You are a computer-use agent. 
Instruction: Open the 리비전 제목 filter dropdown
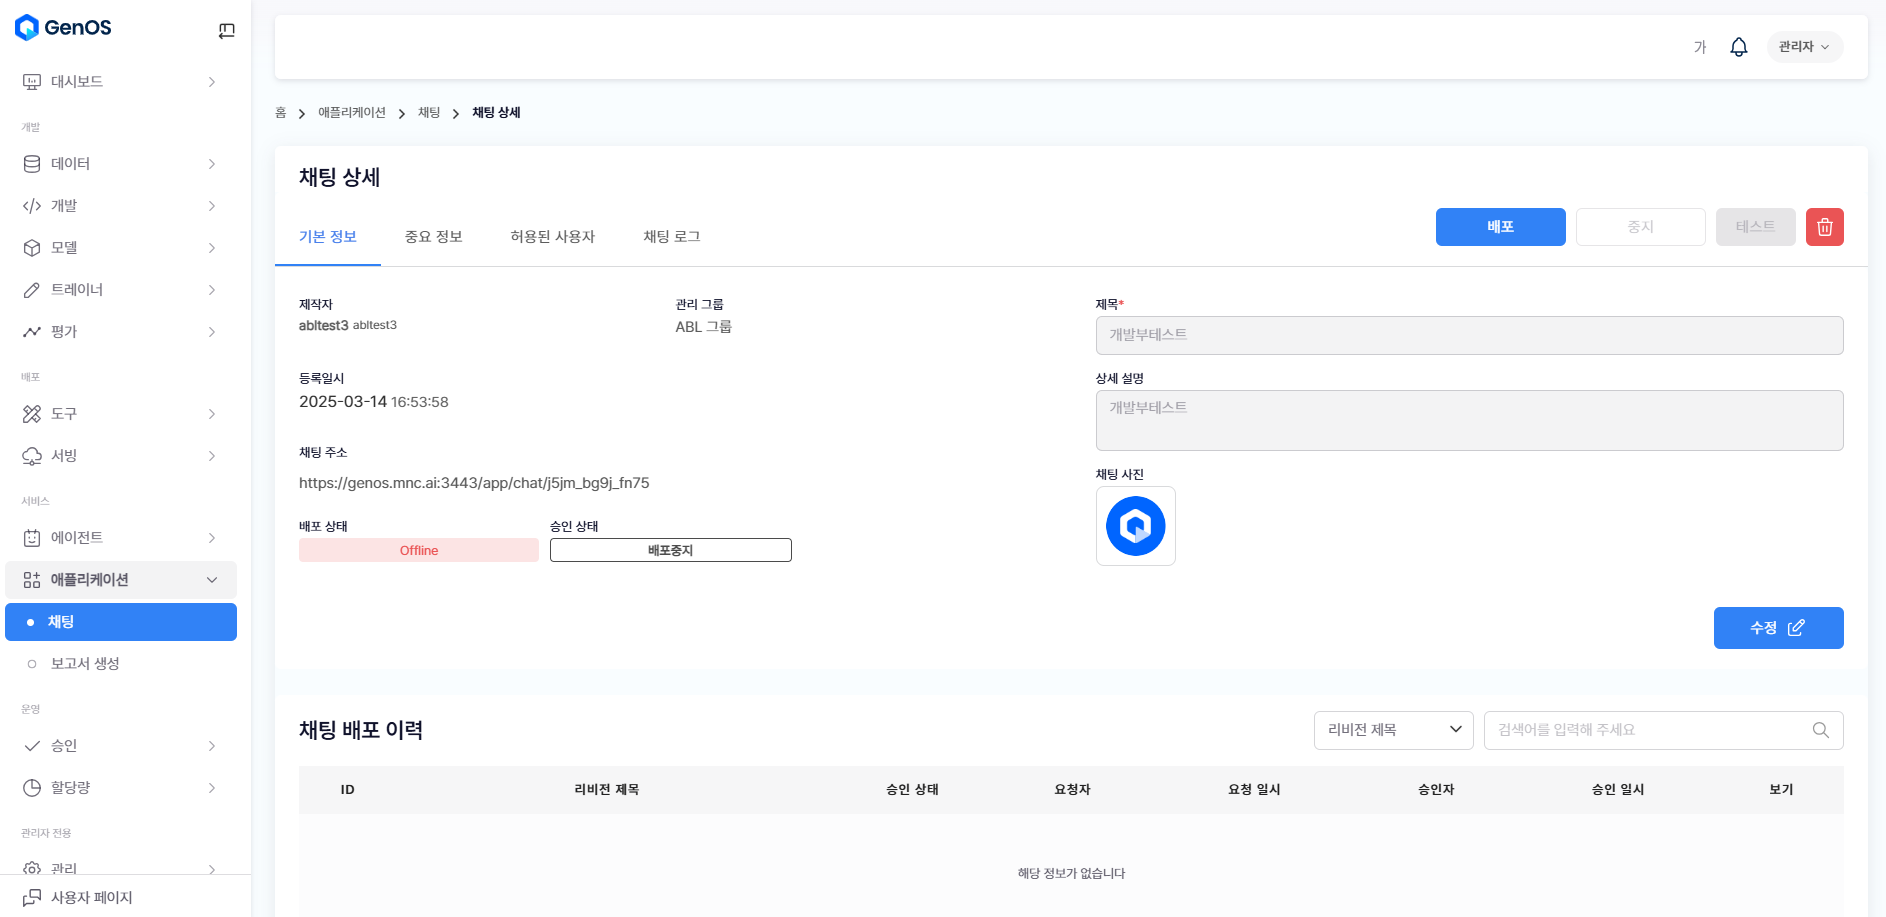(1393, 730)
